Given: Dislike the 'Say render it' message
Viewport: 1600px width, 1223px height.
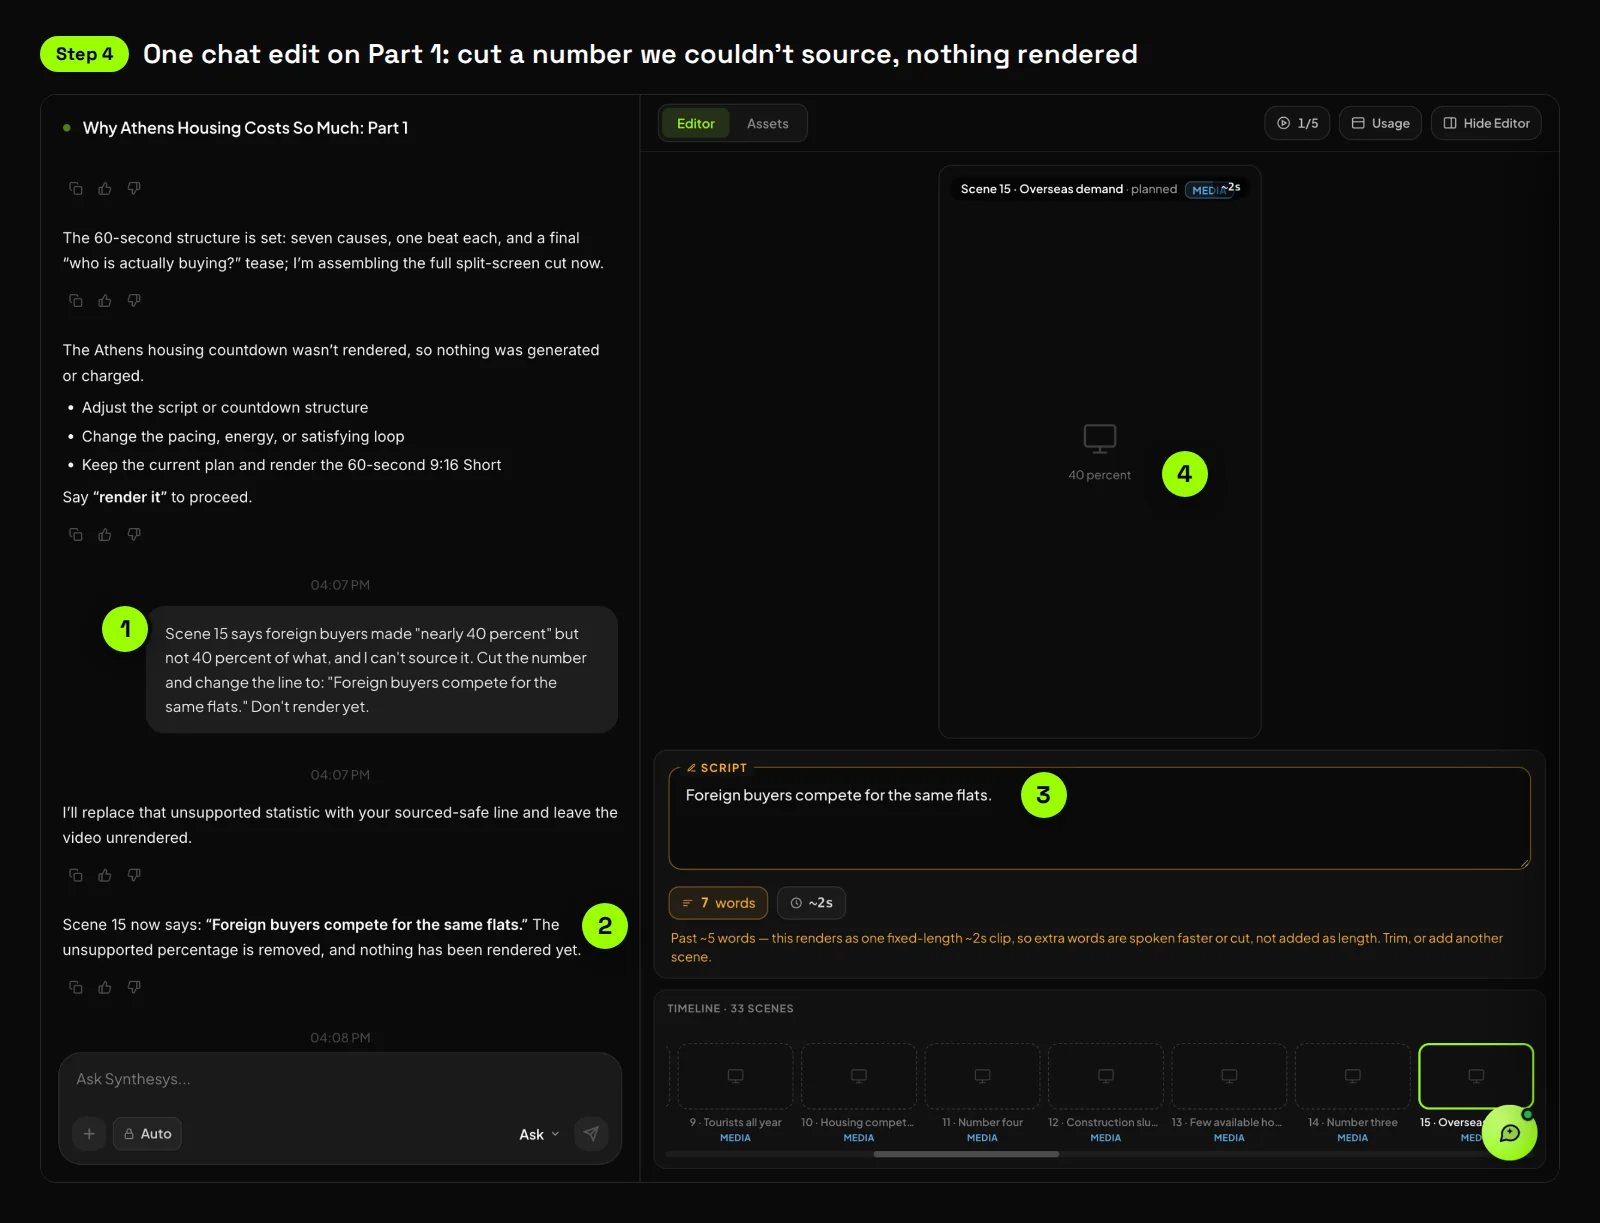Looking at the screenshot, I should (134, 534).
